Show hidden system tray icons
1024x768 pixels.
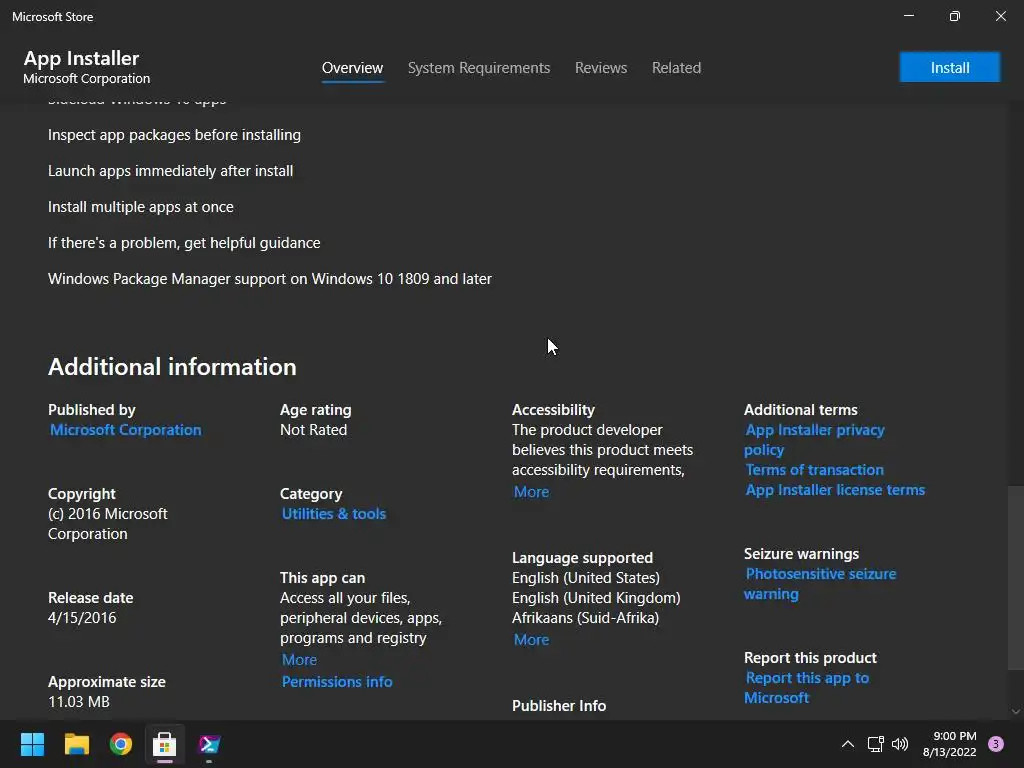tap(848, 744)
